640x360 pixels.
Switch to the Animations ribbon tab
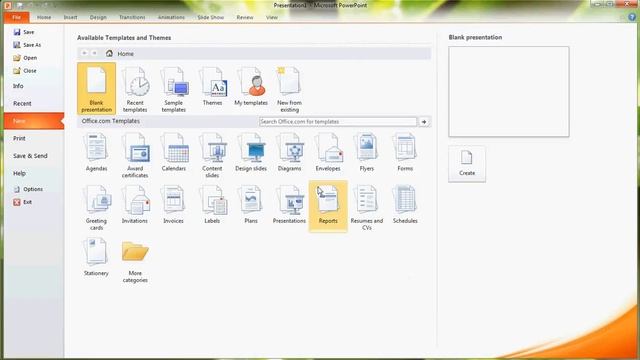(171, 17)
